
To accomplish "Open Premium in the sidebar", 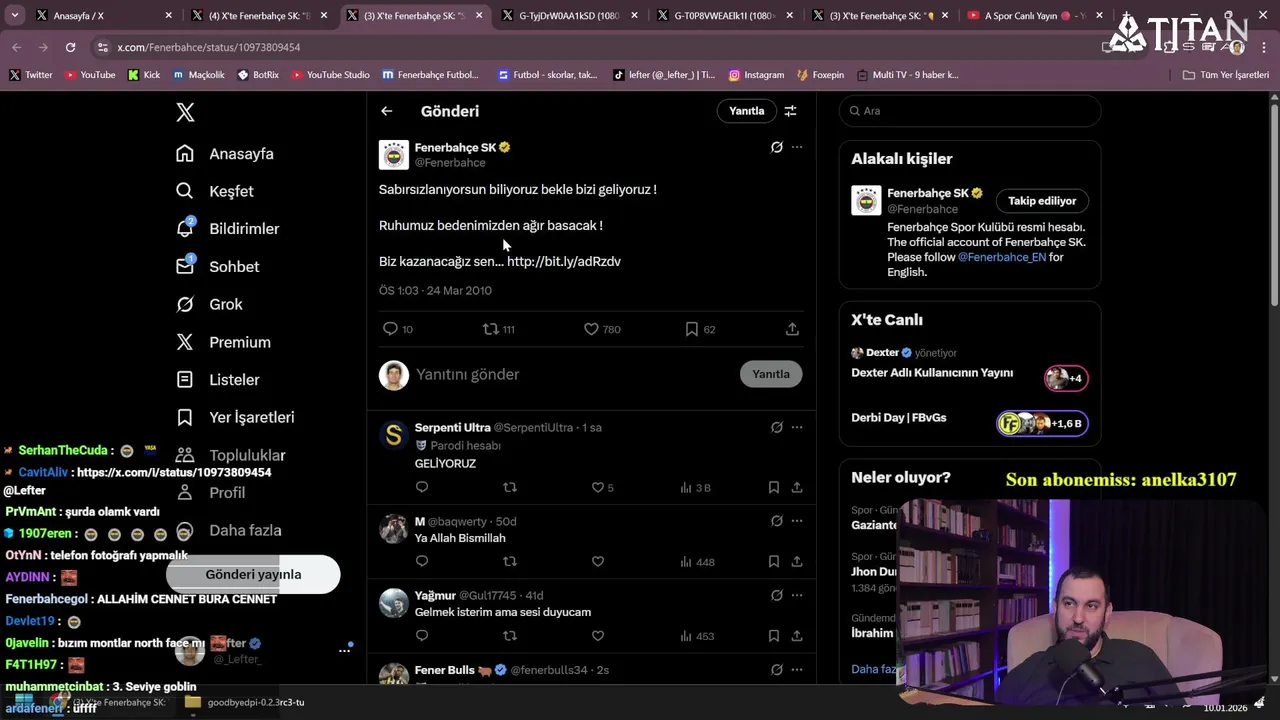I will pyautogui.click(x=223, y=342).
